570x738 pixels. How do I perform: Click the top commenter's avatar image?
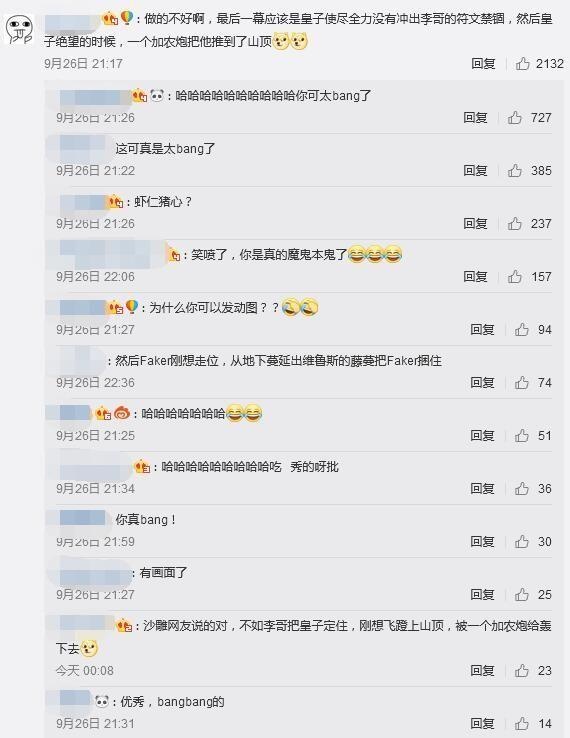(x=19, y=29)
